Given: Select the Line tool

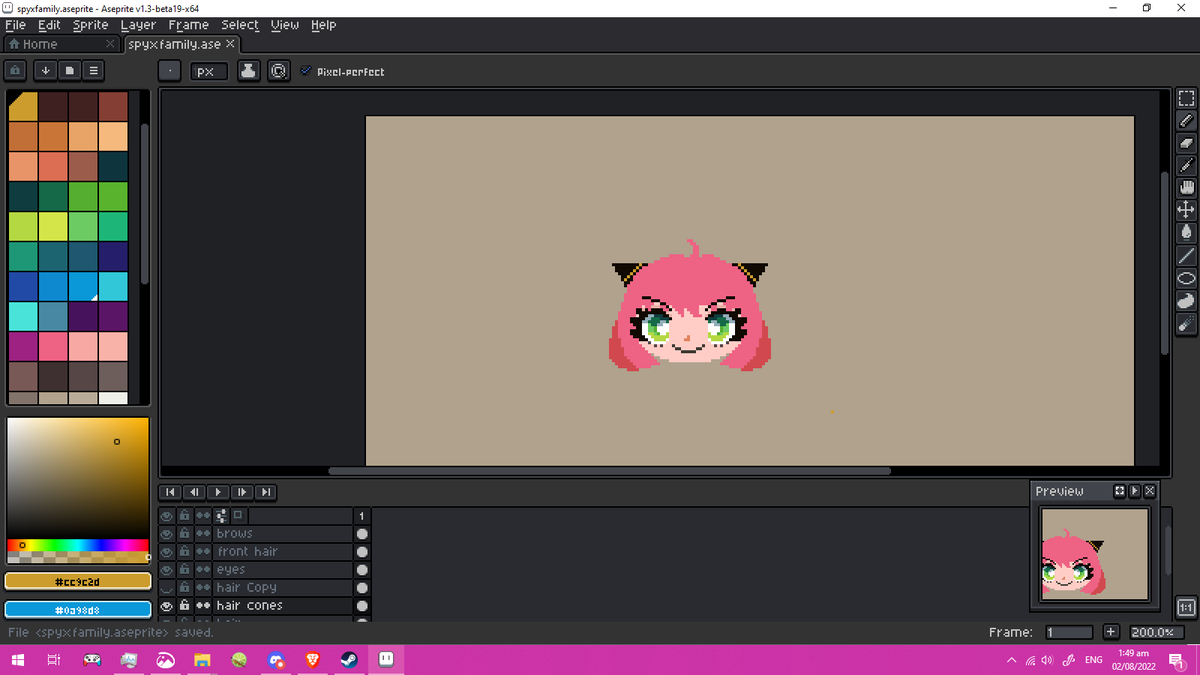Looking at the screenshot, I should [x=1186, y=256].
